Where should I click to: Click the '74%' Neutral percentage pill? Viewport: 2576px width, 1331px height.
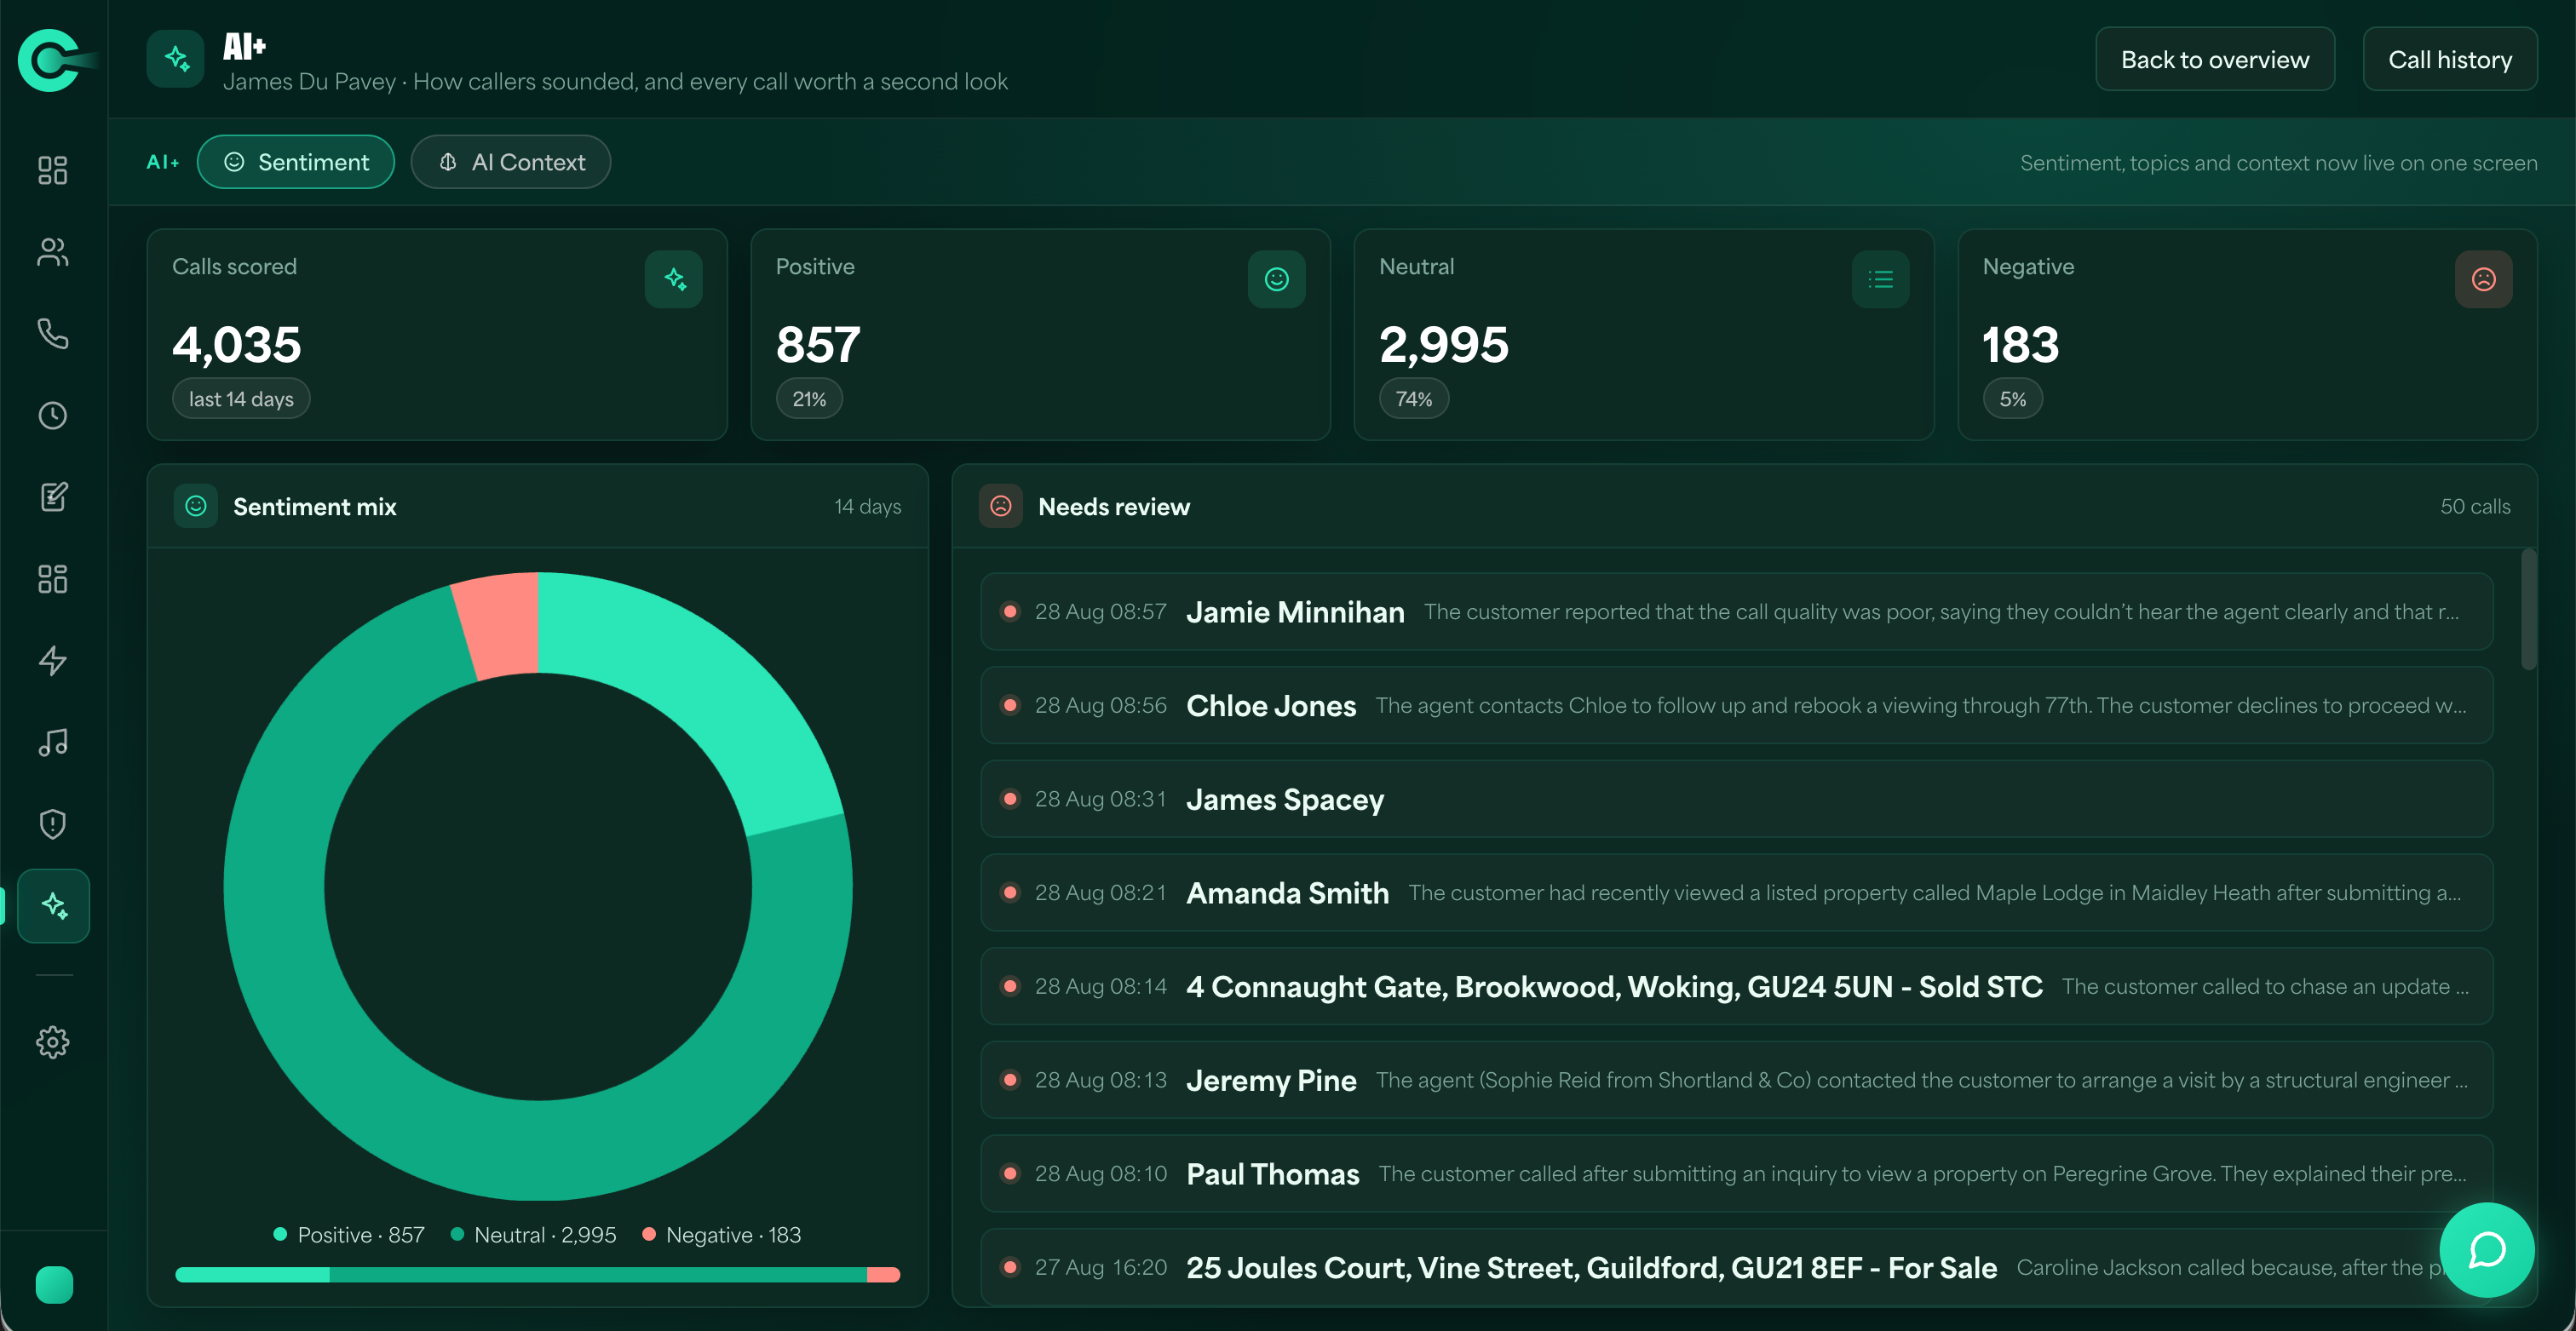click(1414, 399)
